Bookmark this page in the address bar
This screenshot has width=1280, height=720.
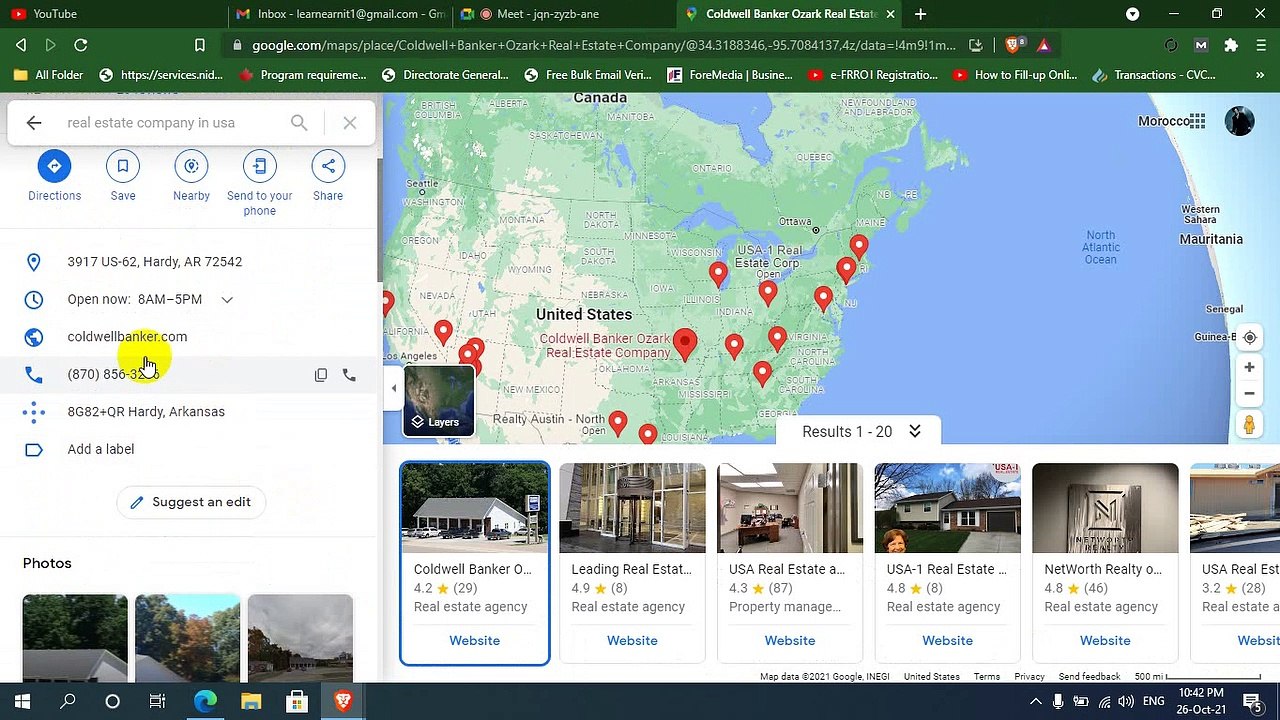coord(200,45)
